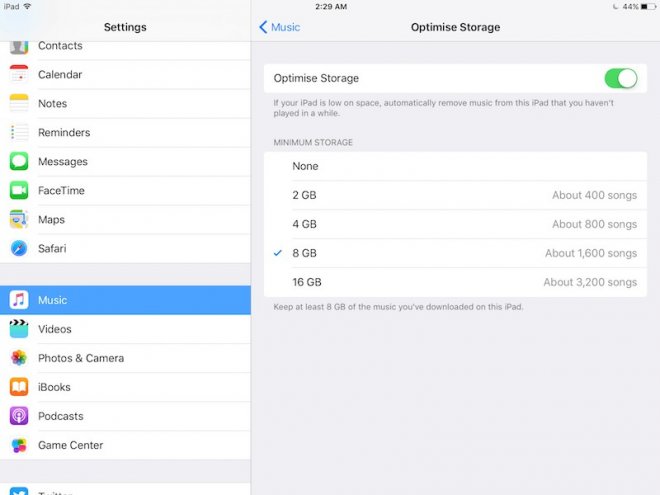Tap the Notes app icon
This screenshot has height=495, width=660.
[19, 104]
